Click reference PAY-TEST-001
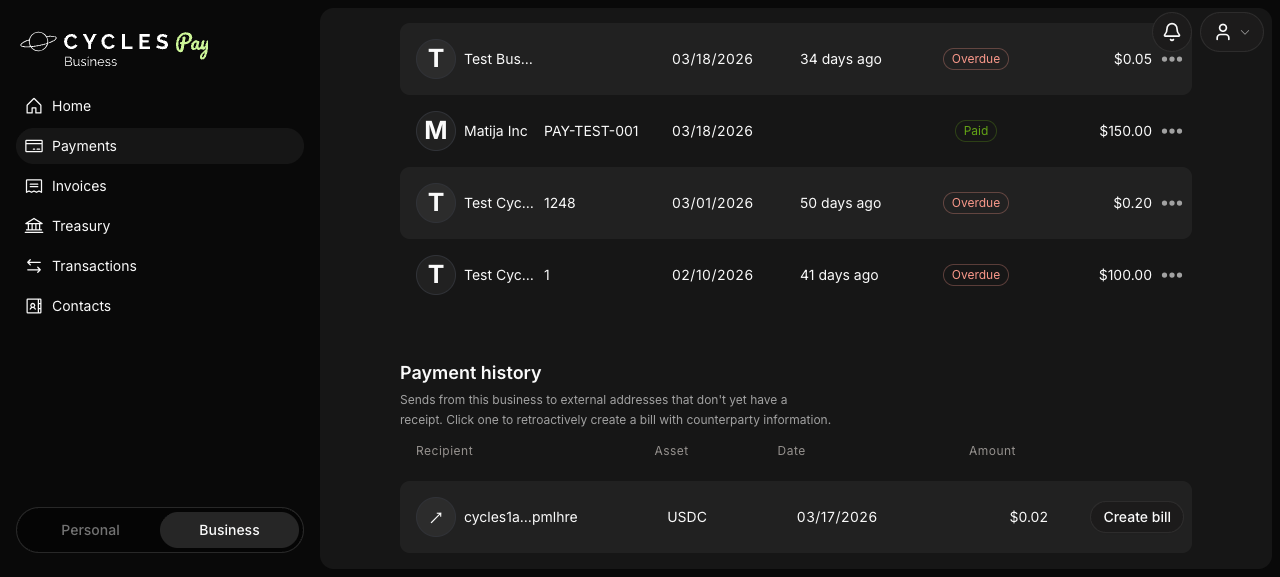 pos(591,131)
